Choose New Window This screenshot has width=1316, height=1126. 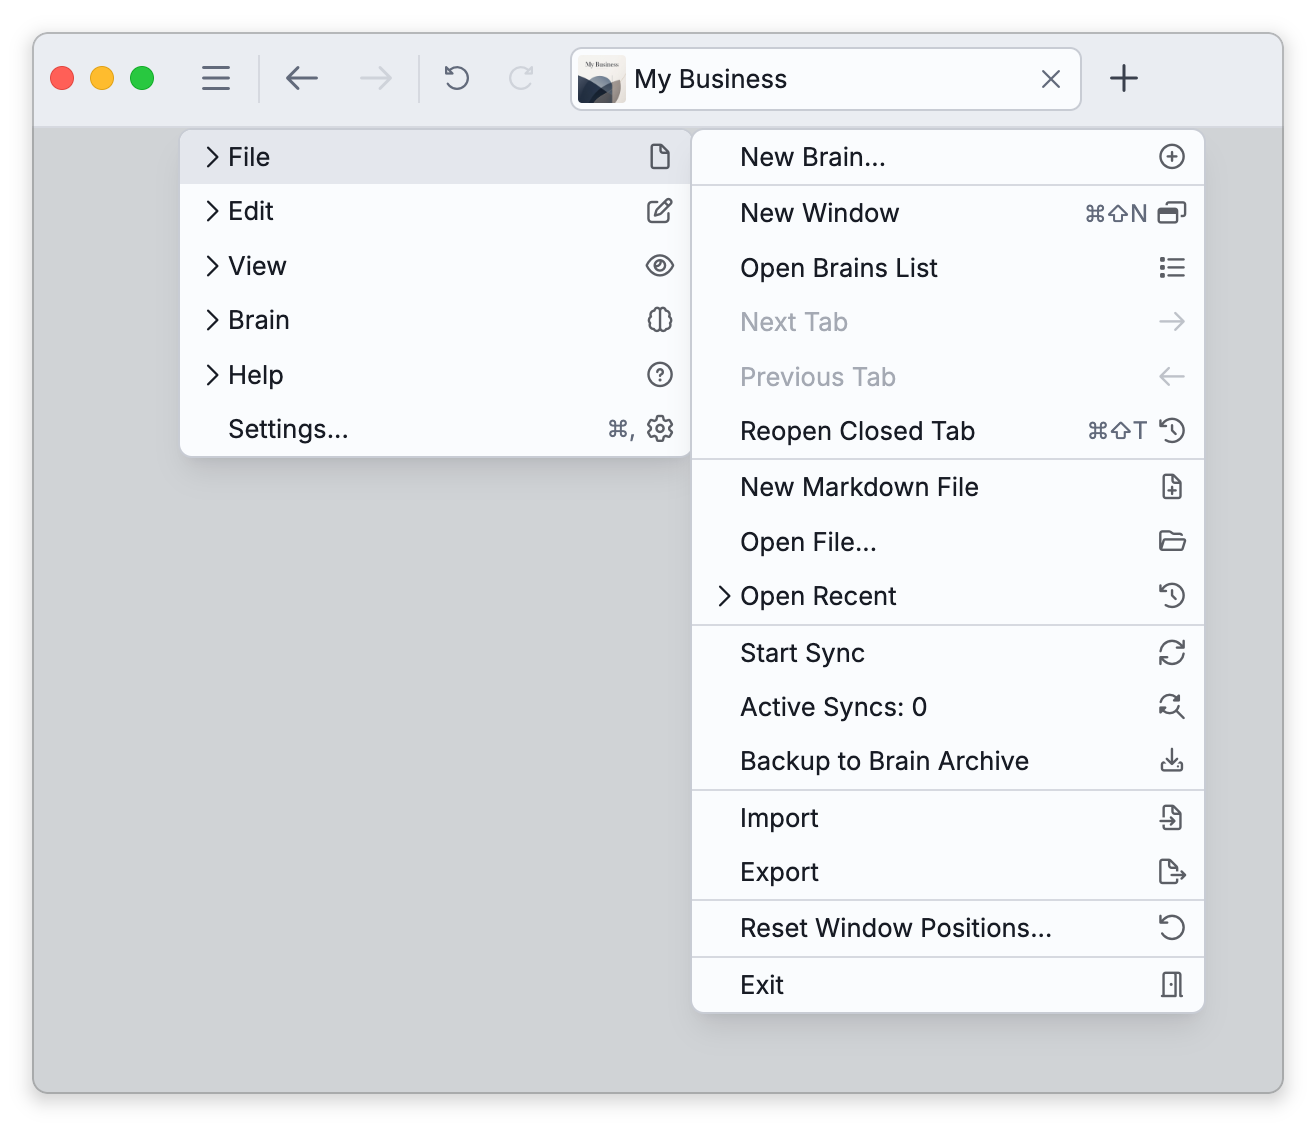948,213
